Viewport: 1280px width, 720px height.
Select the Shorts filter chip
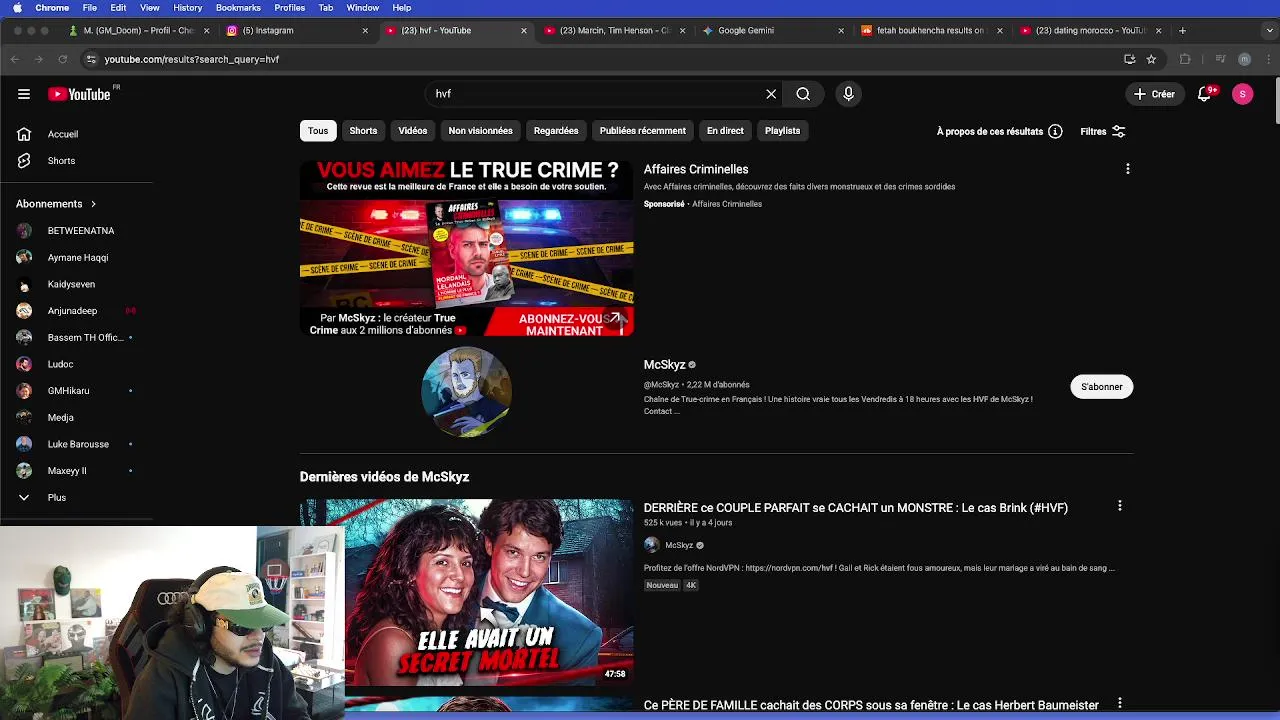tap(363, 131)
